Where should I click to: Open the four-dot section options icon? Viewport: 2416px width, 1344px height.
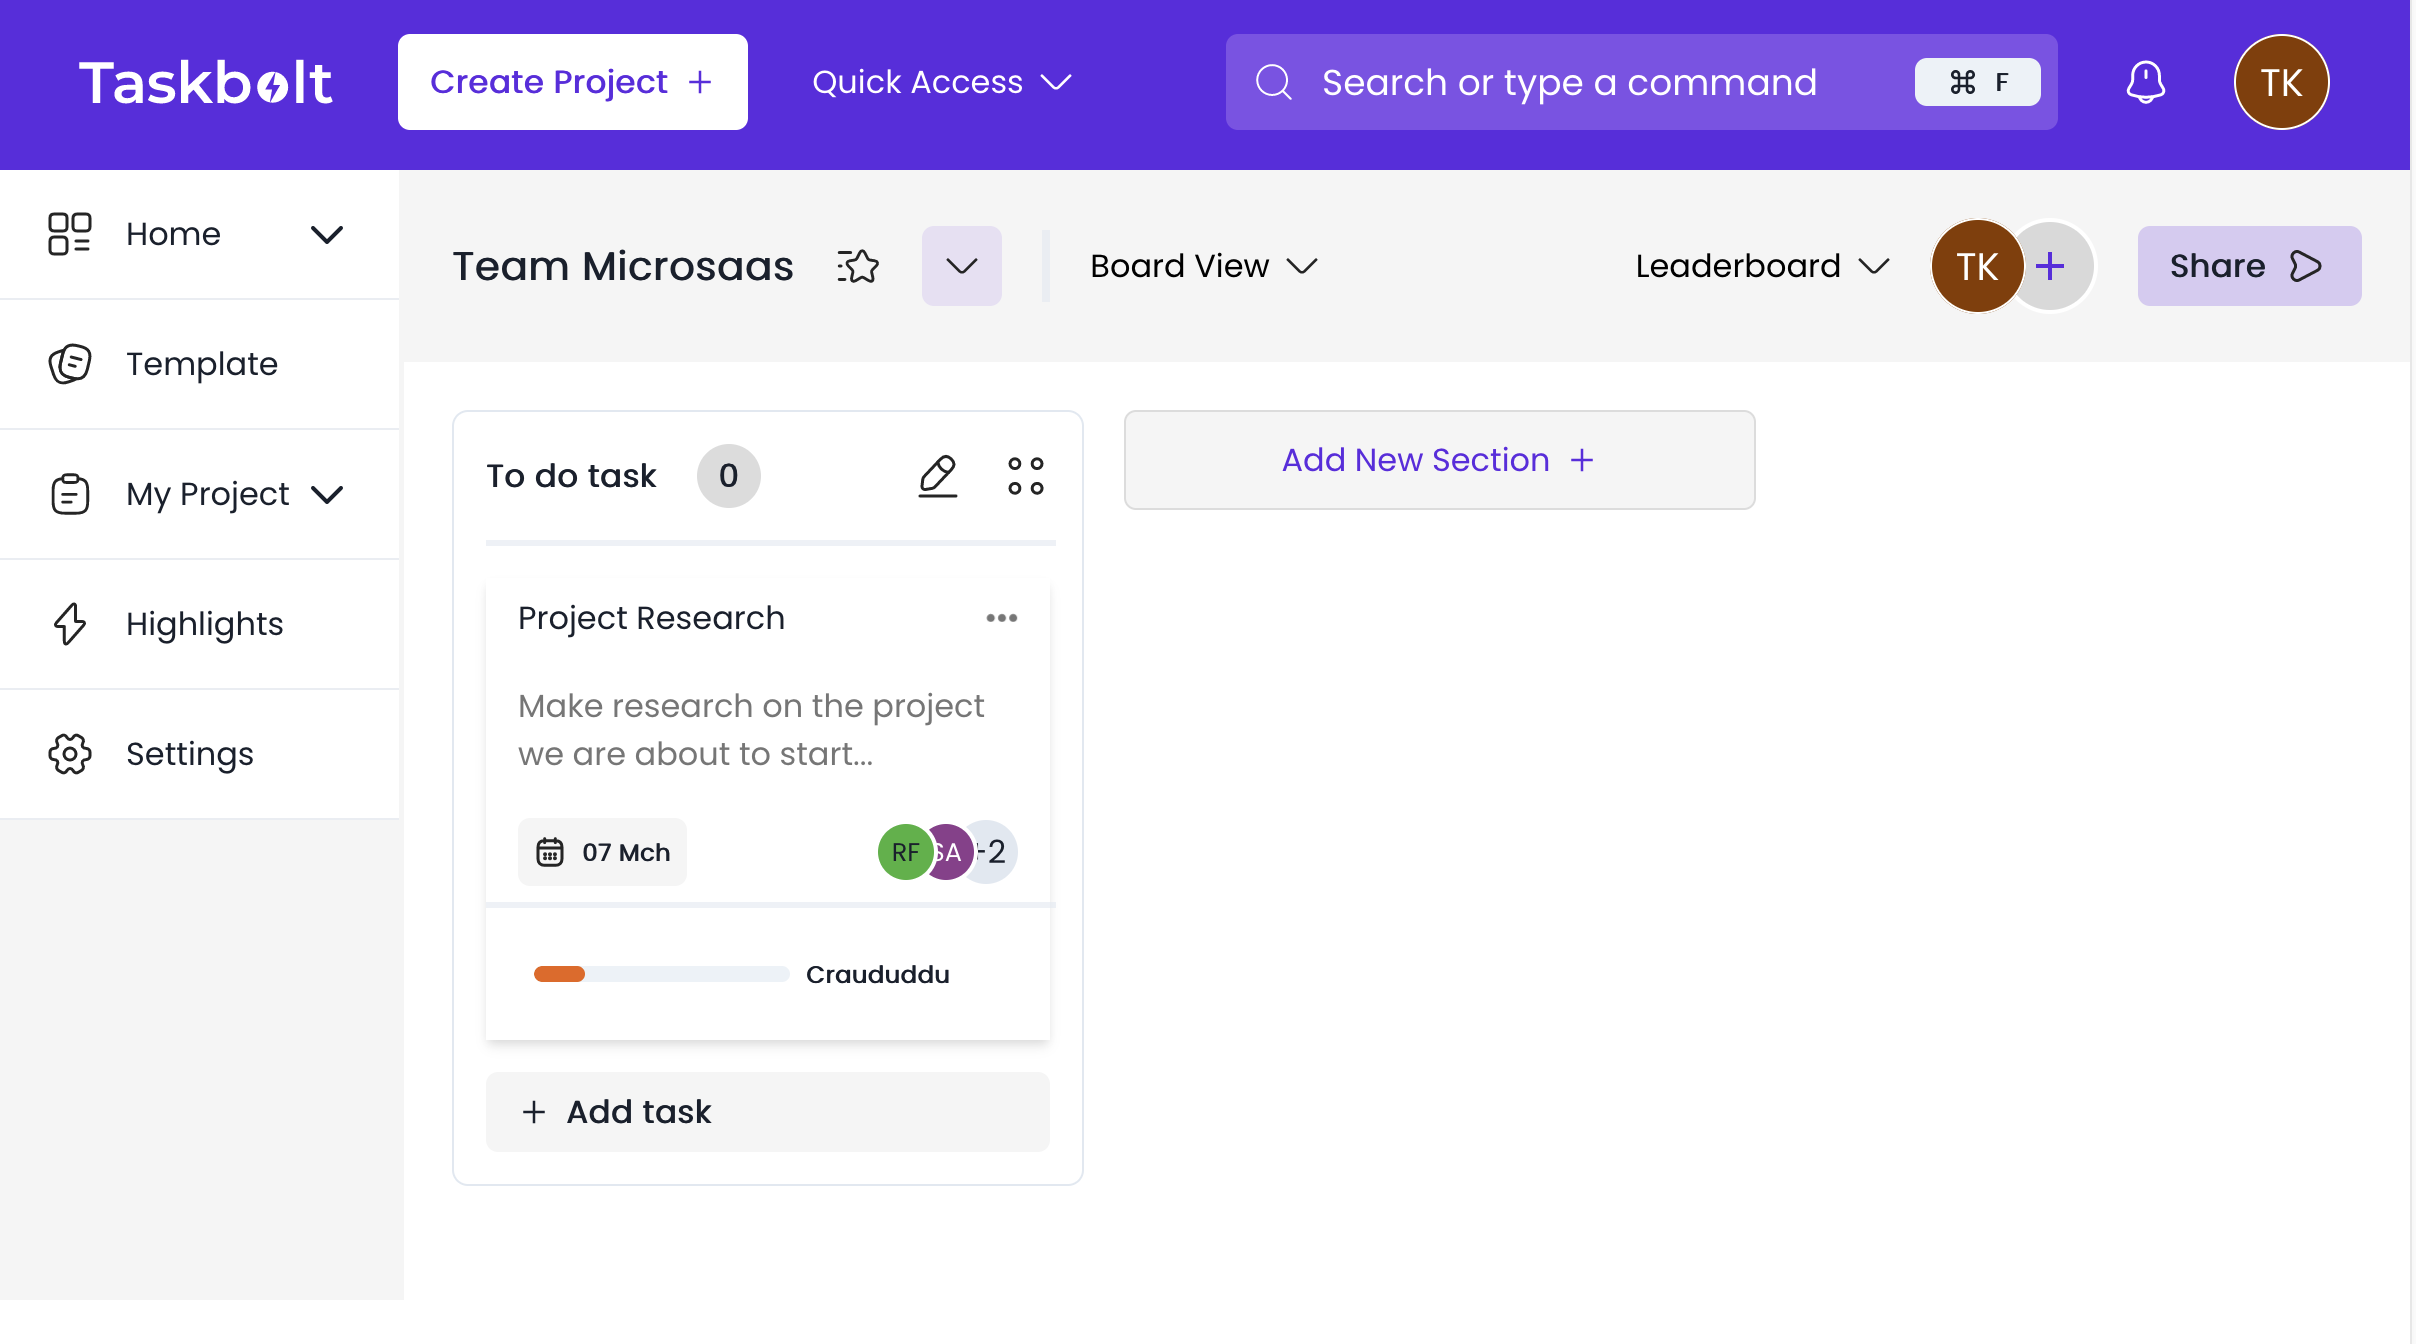click(x=1025, y=476)
